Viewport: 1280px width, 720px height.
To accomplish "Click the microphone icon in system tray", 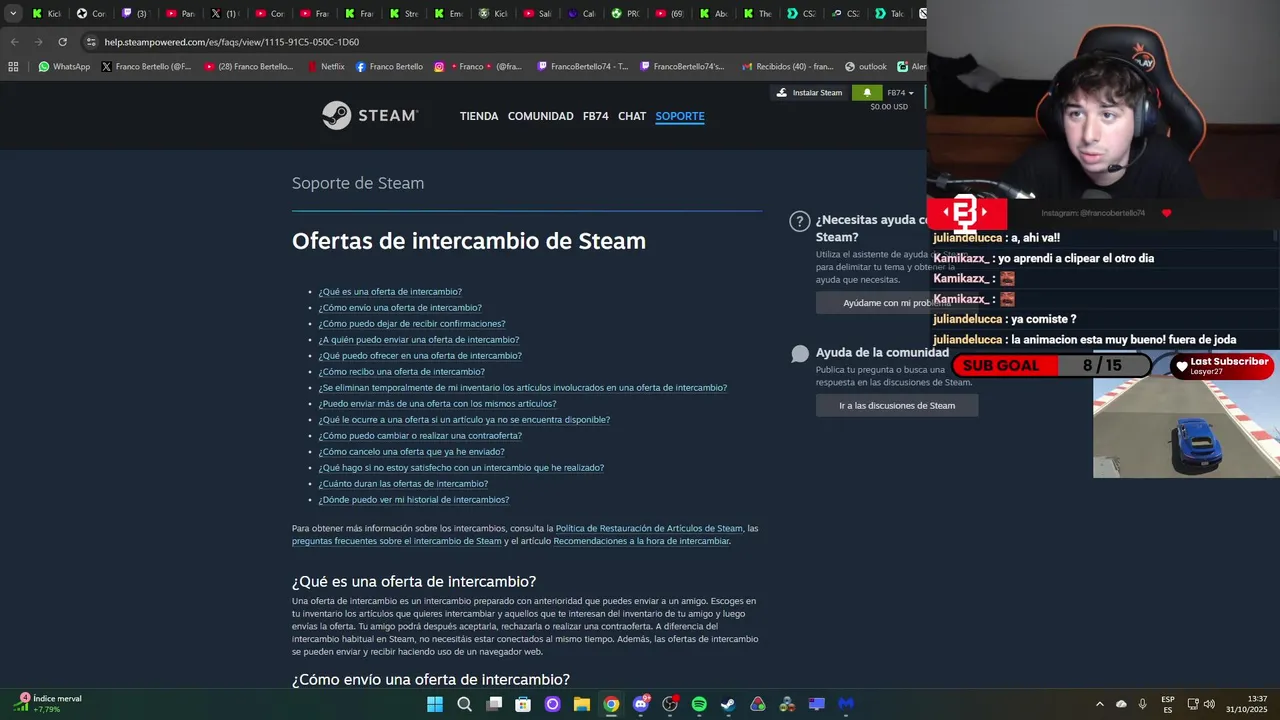I will tap(1142, 704).
